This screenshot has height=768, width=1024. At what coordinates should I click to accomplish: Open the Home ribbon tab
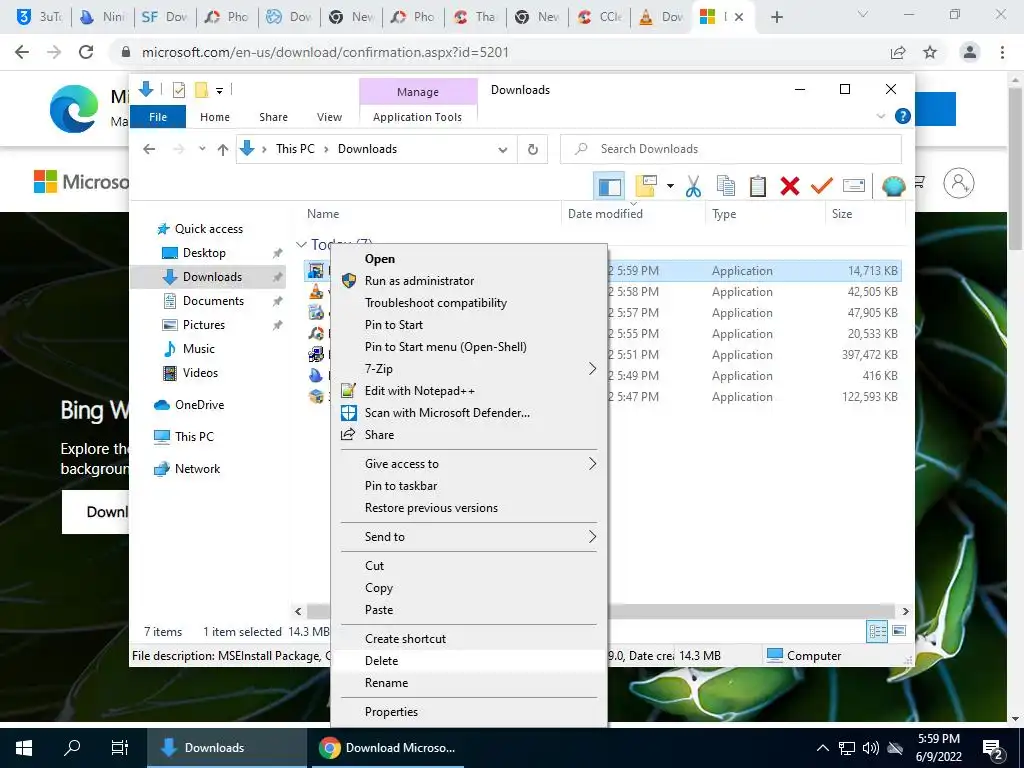(215, 117)
